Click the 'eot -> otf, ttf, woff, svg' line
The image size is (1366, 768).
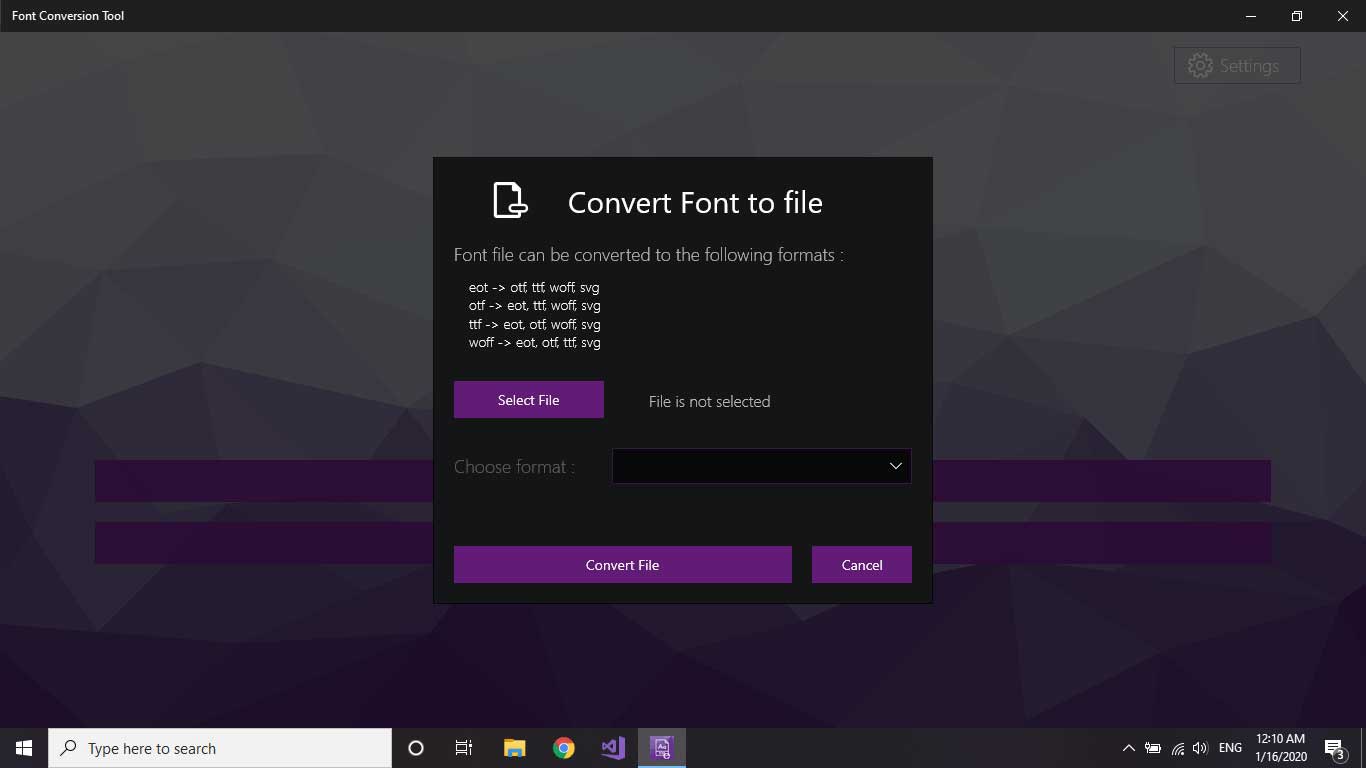tap(534, 287)
